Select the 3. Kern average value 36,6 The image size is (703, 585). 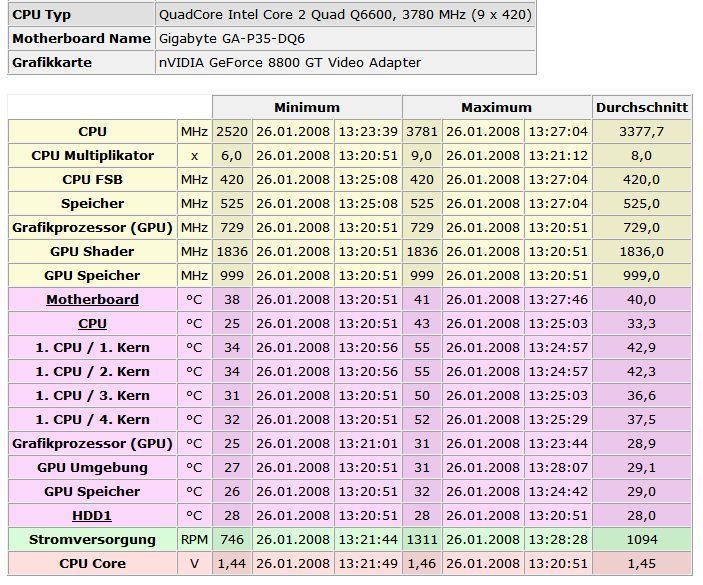[x=642, y=395]
